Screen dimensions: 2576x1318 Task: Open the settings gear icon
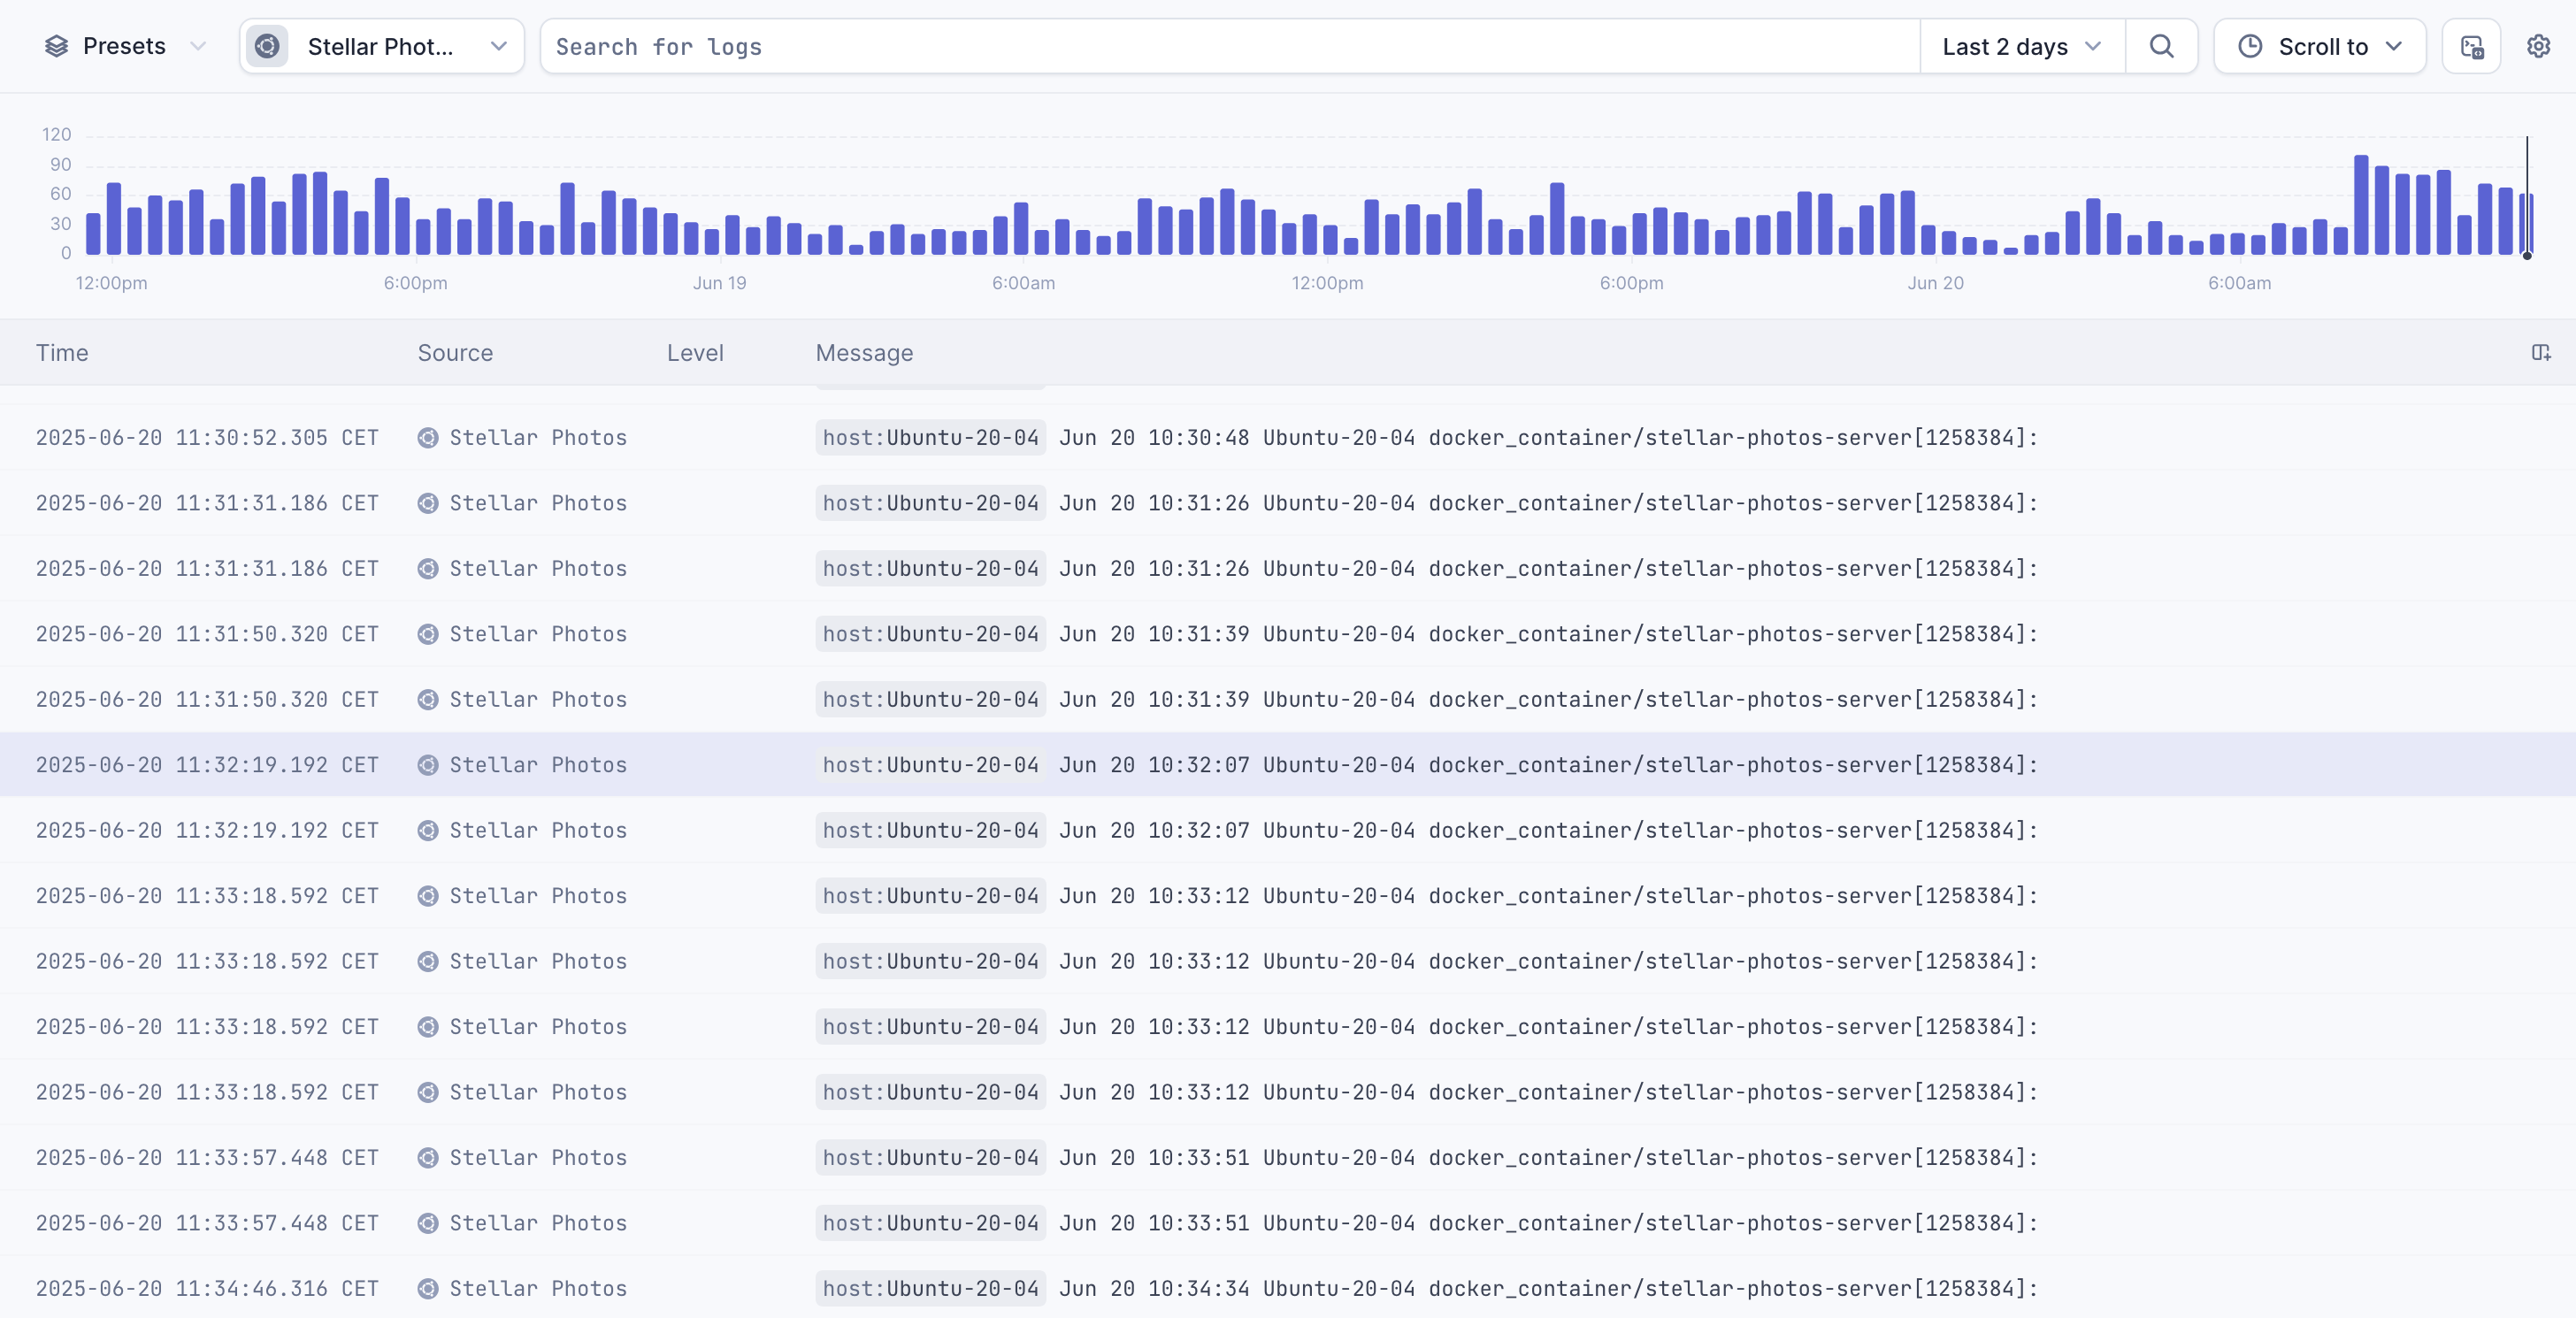(2538, 46)
